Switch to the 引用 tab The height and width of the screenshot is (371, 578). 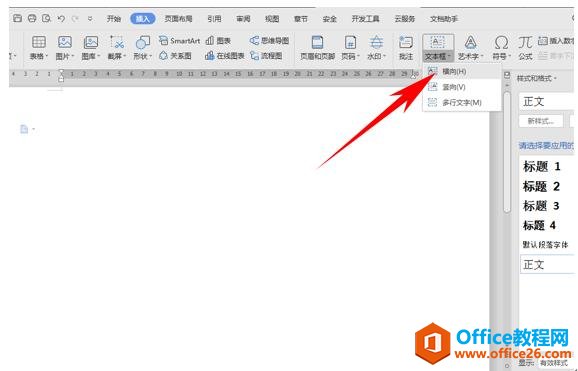(x=214, y=18)
